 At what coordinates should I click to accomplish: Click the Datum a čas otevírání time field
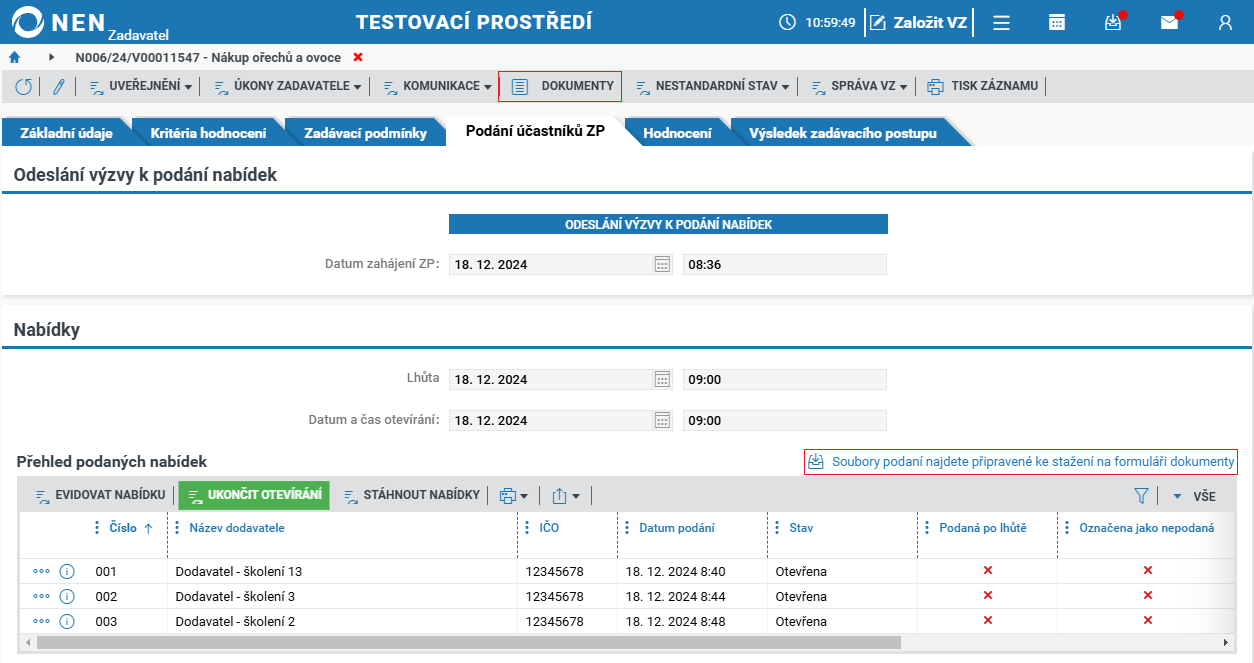(x=785, y=420)
